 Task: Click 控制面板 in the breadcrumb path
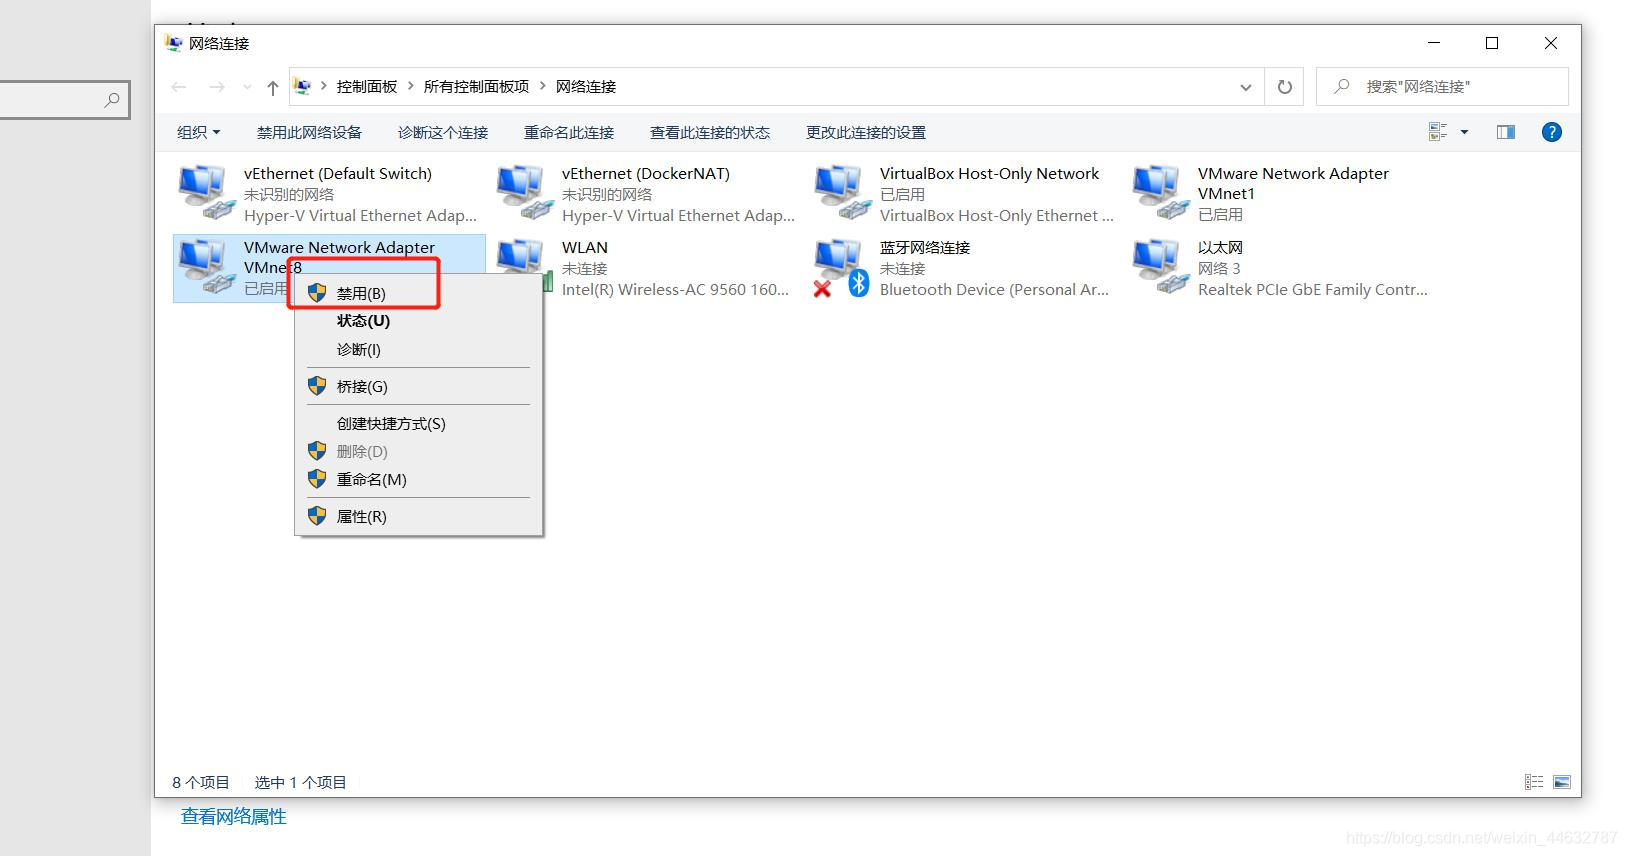(367, 87)
